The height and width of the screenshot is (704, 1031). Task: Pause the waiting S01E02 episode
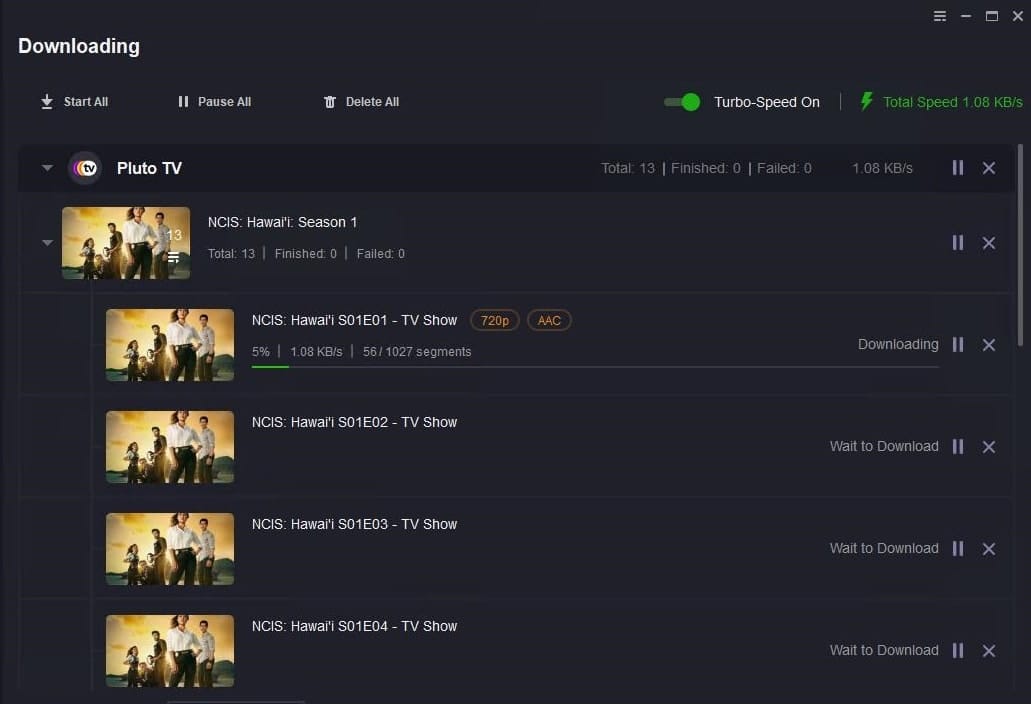[958, 447]
